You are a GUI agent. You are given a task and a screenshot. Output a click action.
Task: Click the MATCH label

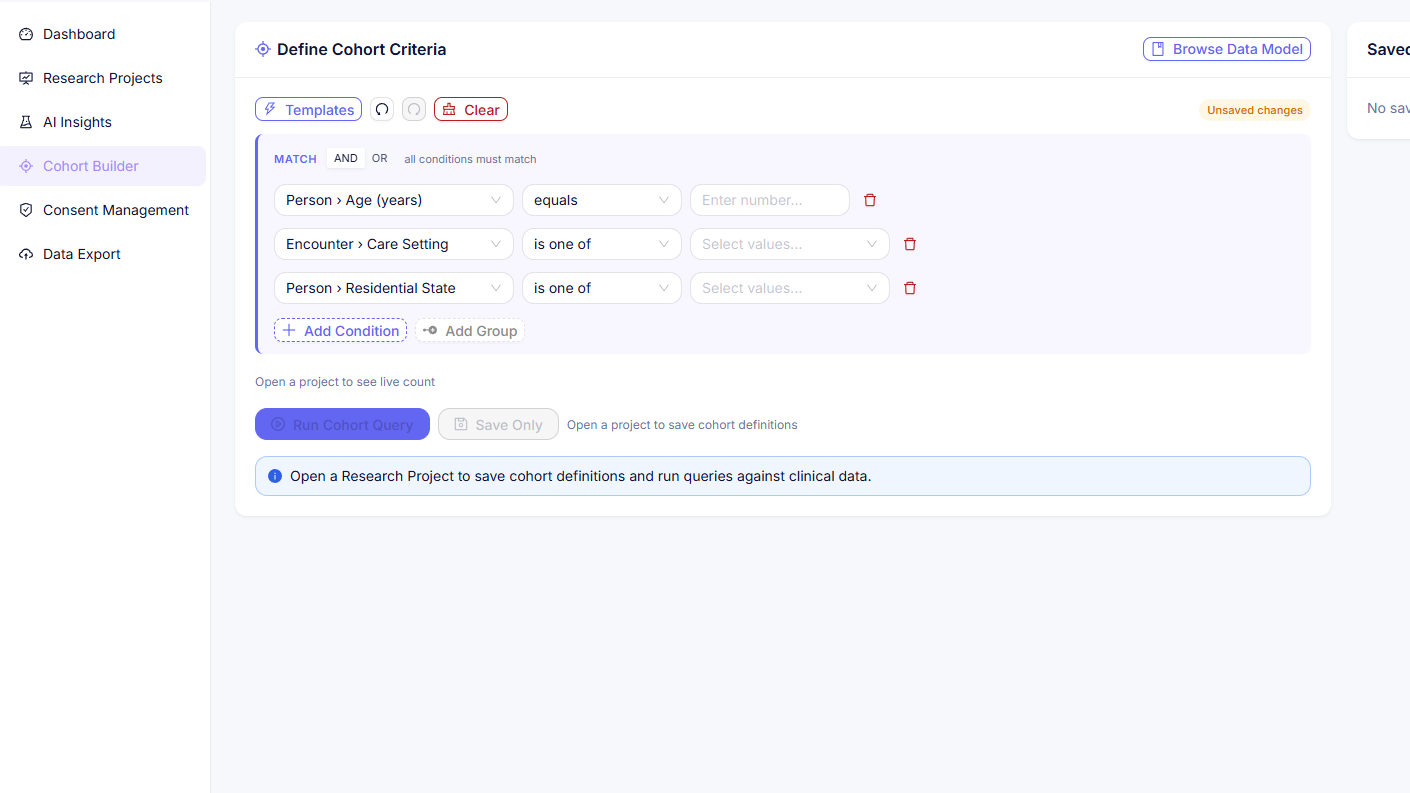(x=295, y=159)
